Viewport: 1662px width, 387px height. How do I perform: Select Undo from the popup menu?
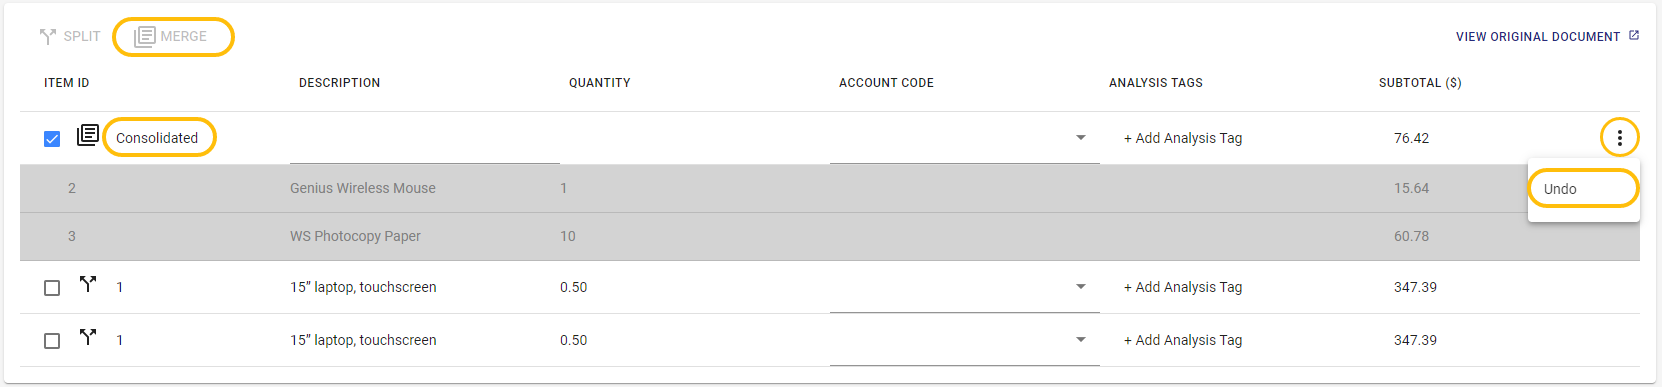(x=1583, y=189)
